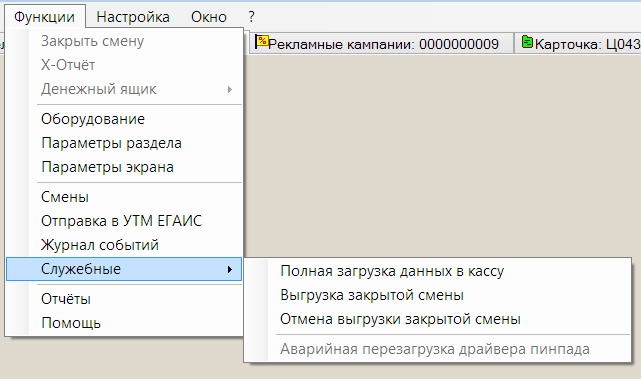The image size is (641, 379).
Task: Open the Функции menu
Action: pos(44,17)
